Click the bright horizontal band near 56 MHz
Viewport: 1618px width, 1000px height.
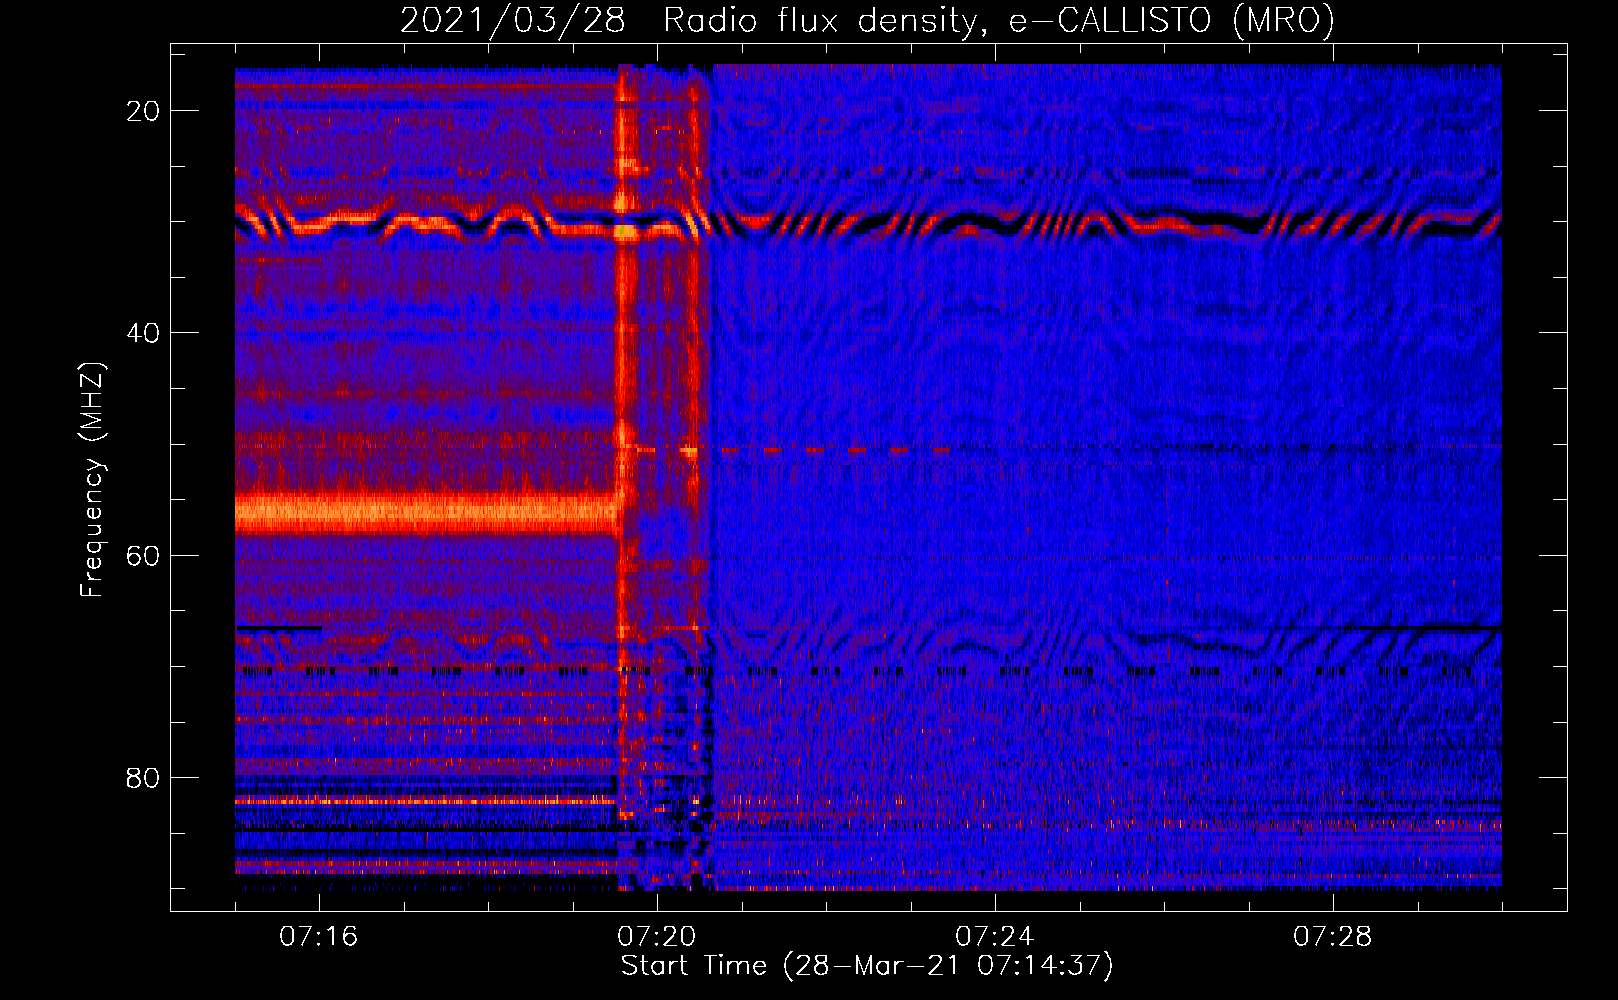coord(427,514)
